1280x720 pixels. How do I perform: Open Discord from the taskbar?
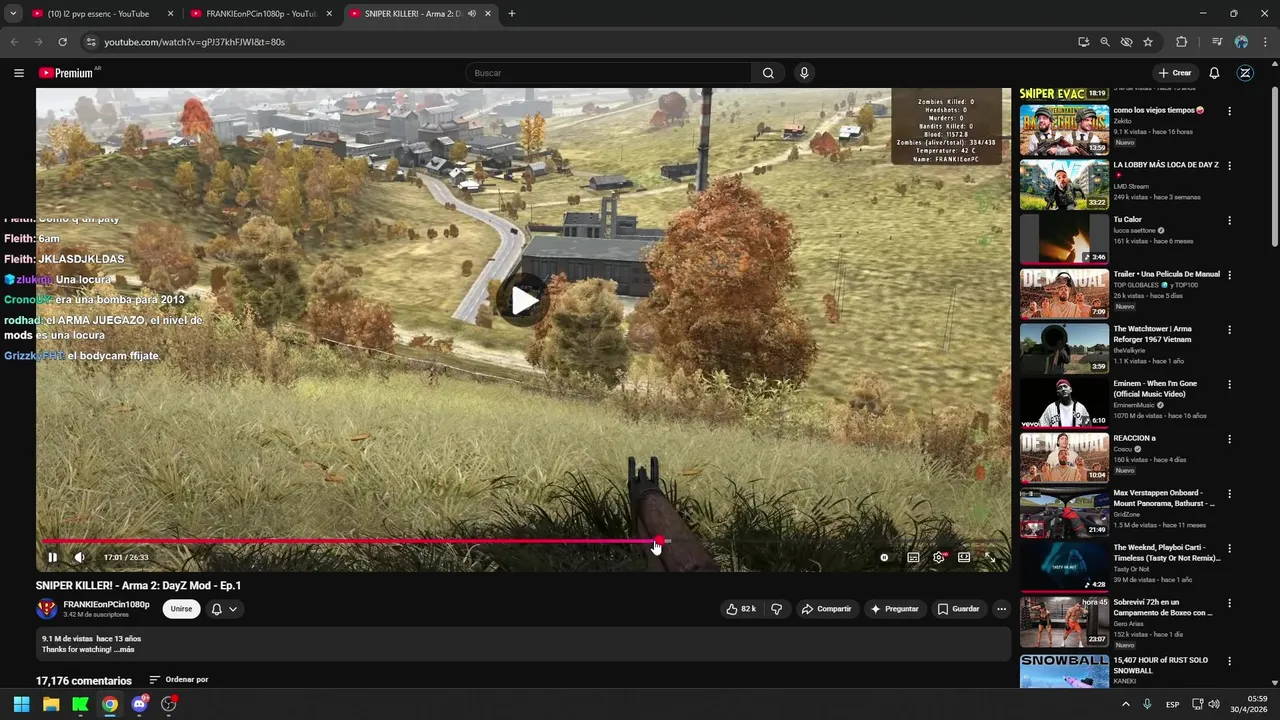click(139, 704)
